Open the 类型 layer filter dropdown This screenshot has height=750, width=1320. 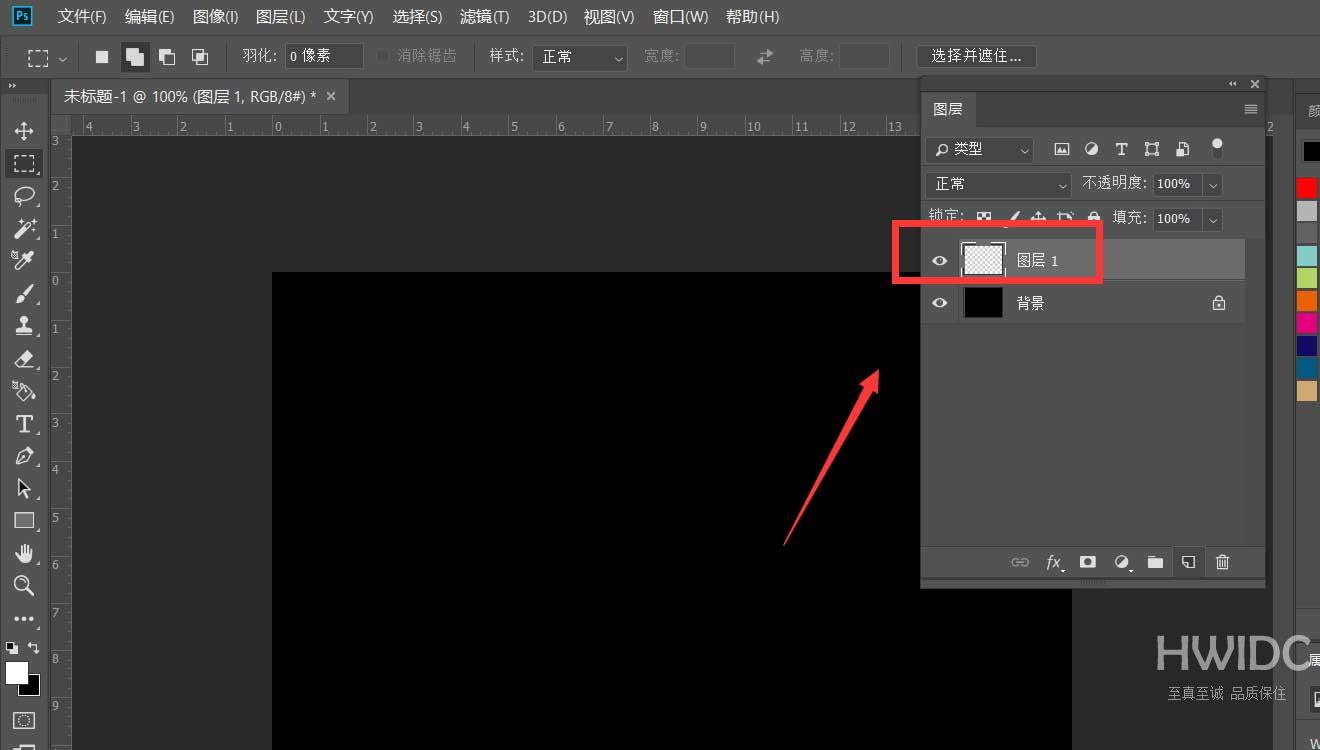click(980, 149)
